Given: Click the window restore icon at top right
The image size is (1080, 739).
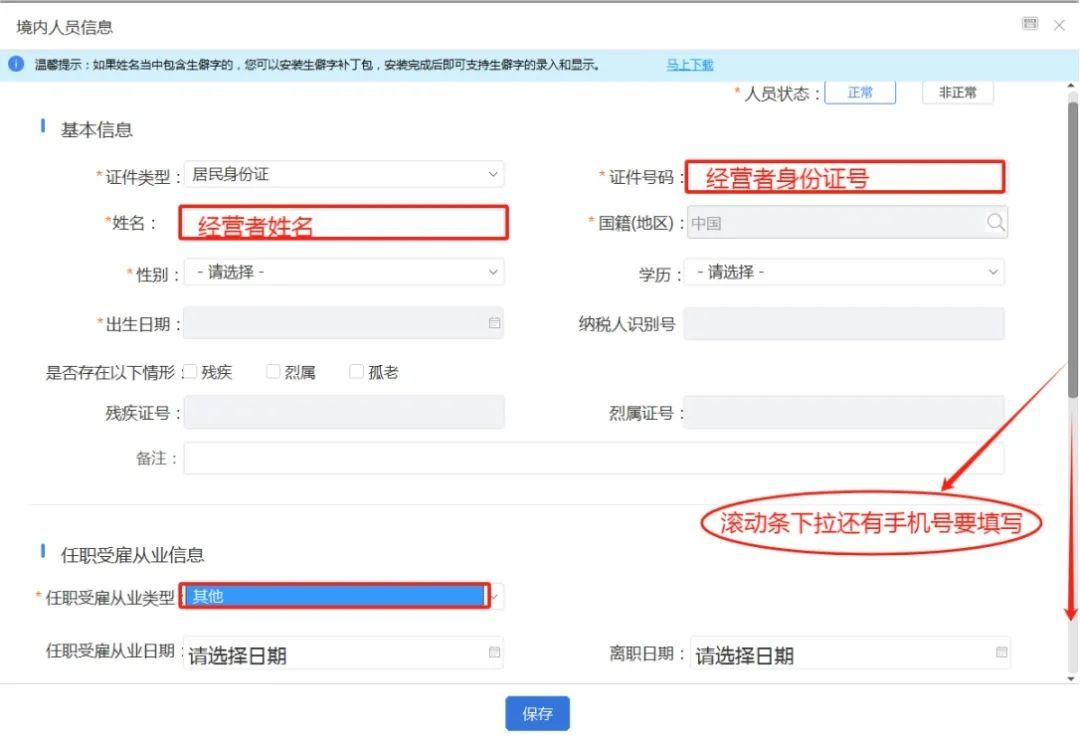Looking at the screenshot, I should coord(1030,24).
